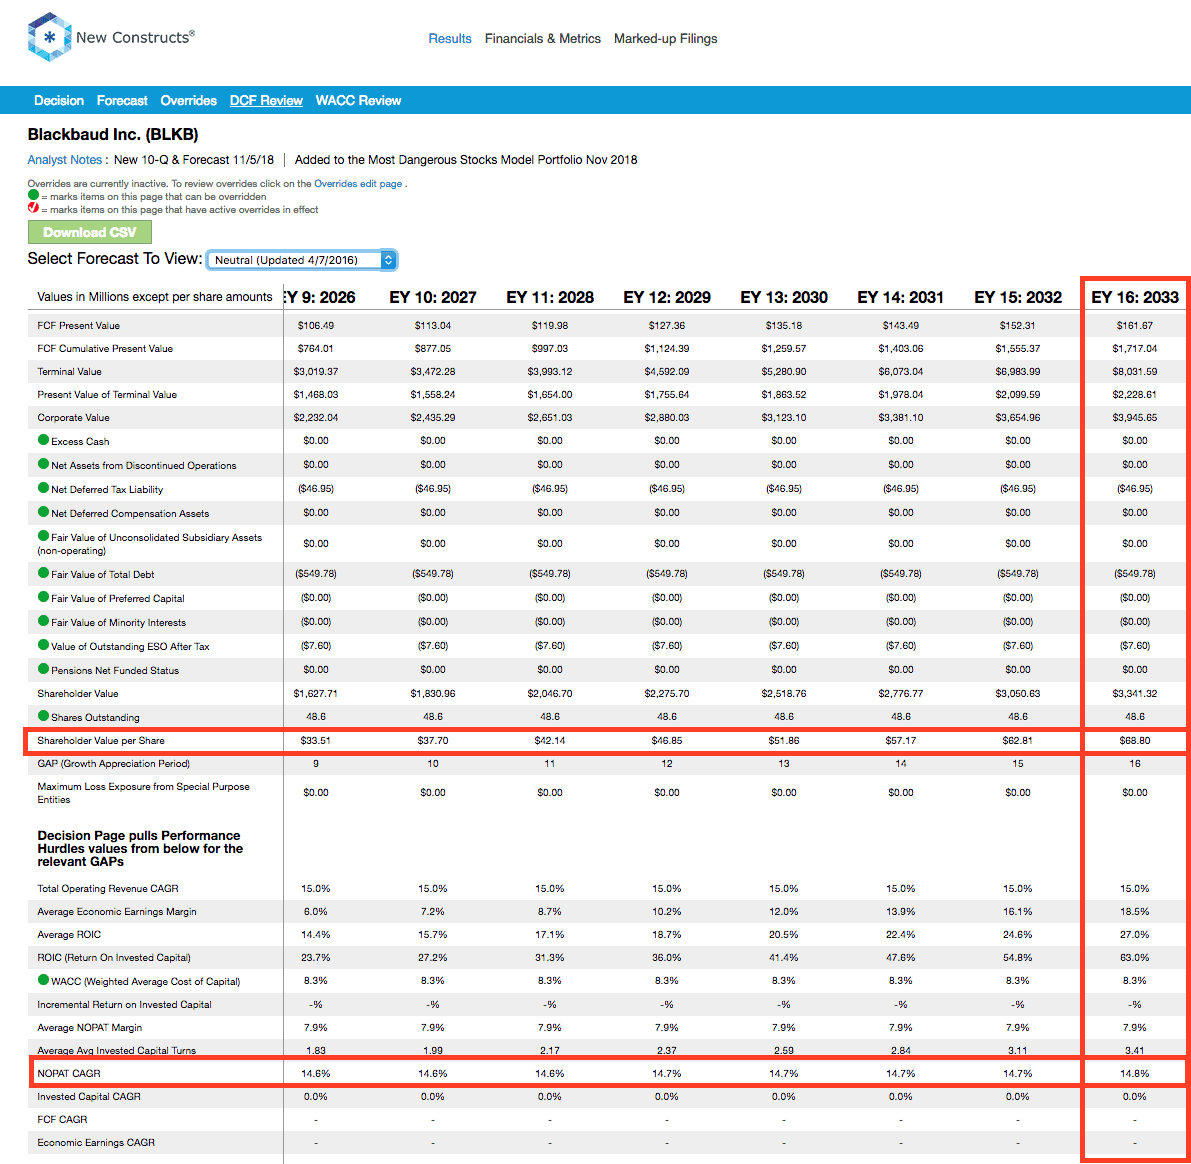Click the Total Operating Revenue CAGR row label
This screenshot has height=1164, width=1191.
click(x=108, y=888)
